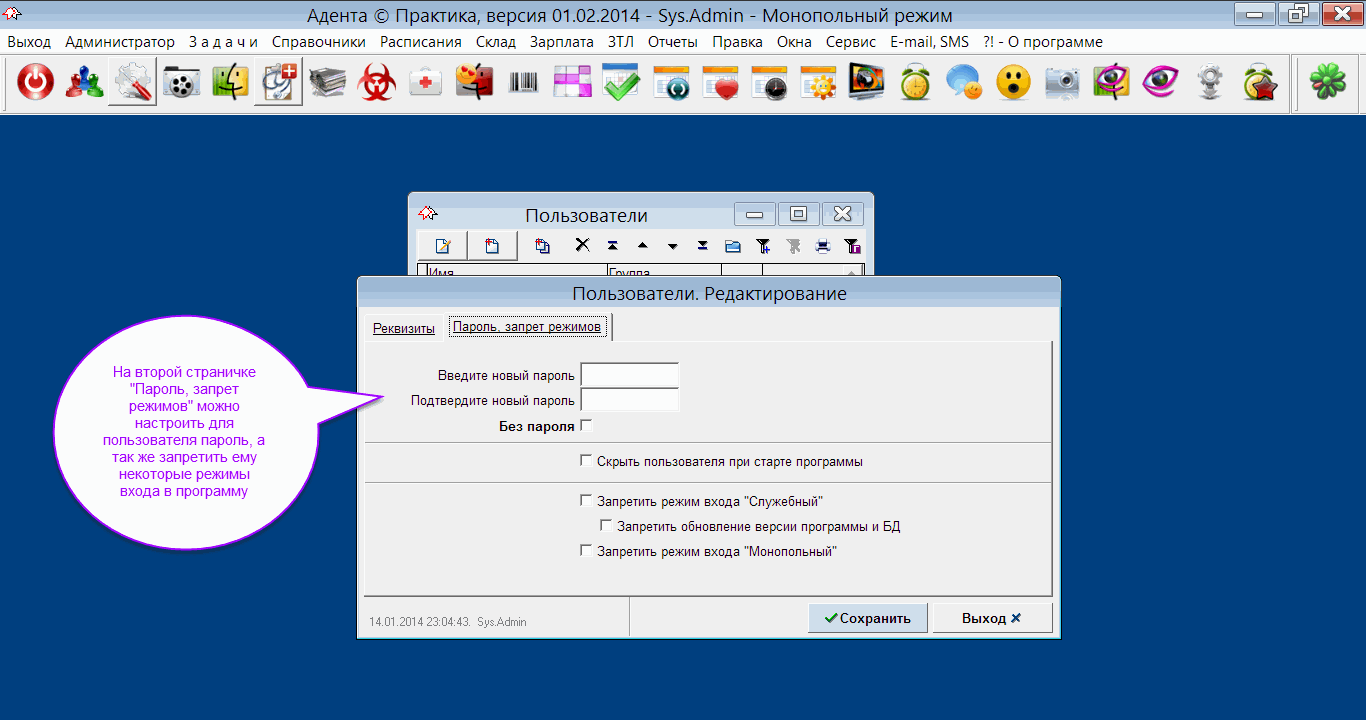Click the green flower icon at toolbar end
The image size is (1366, 720).
(1327, 83)
